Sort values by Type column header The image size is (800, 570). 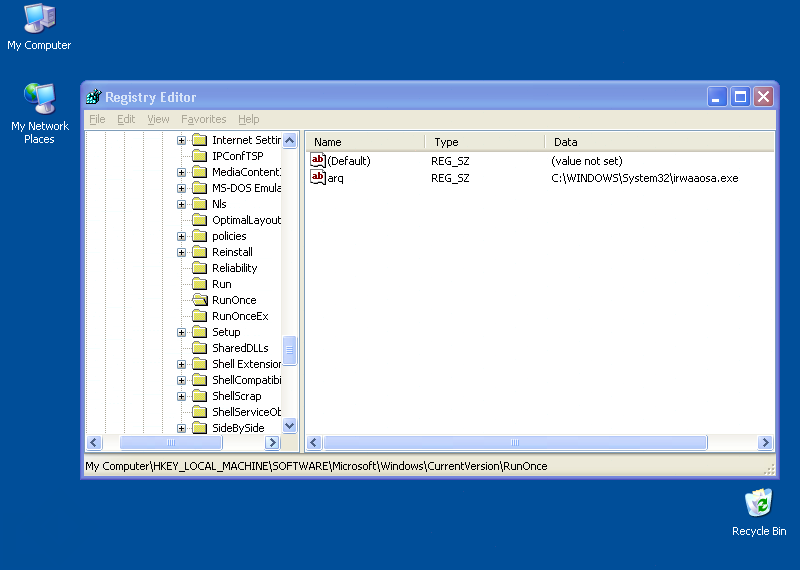485,142
